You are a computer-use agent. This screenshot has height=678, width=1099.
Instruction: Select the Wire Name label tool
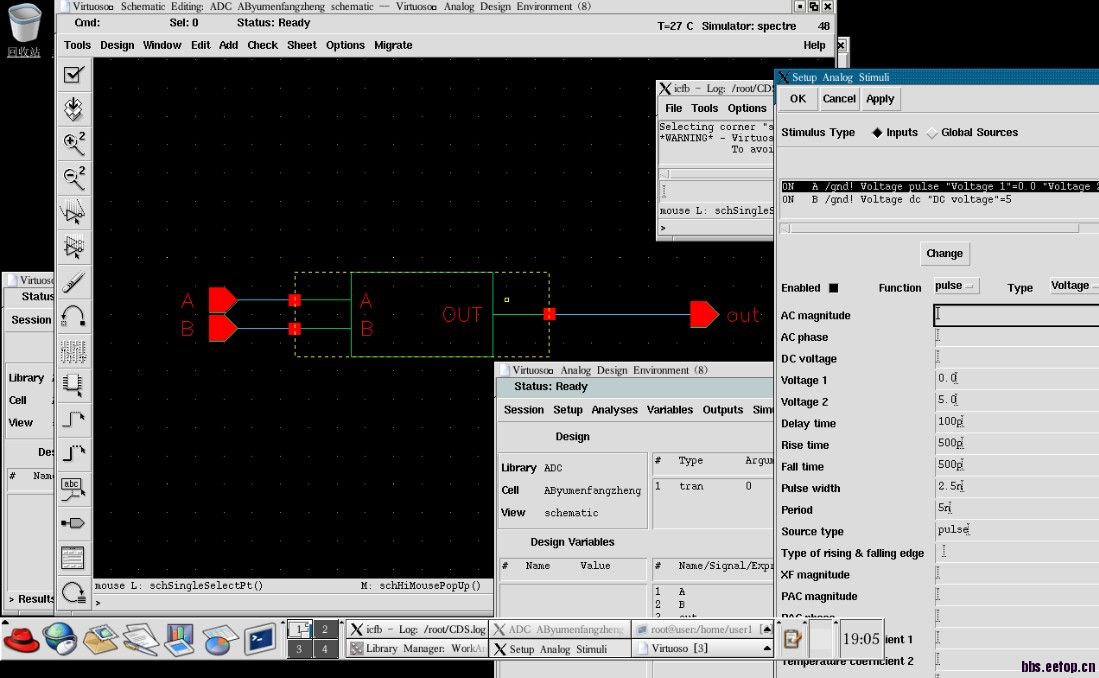(x=74, y=487)
